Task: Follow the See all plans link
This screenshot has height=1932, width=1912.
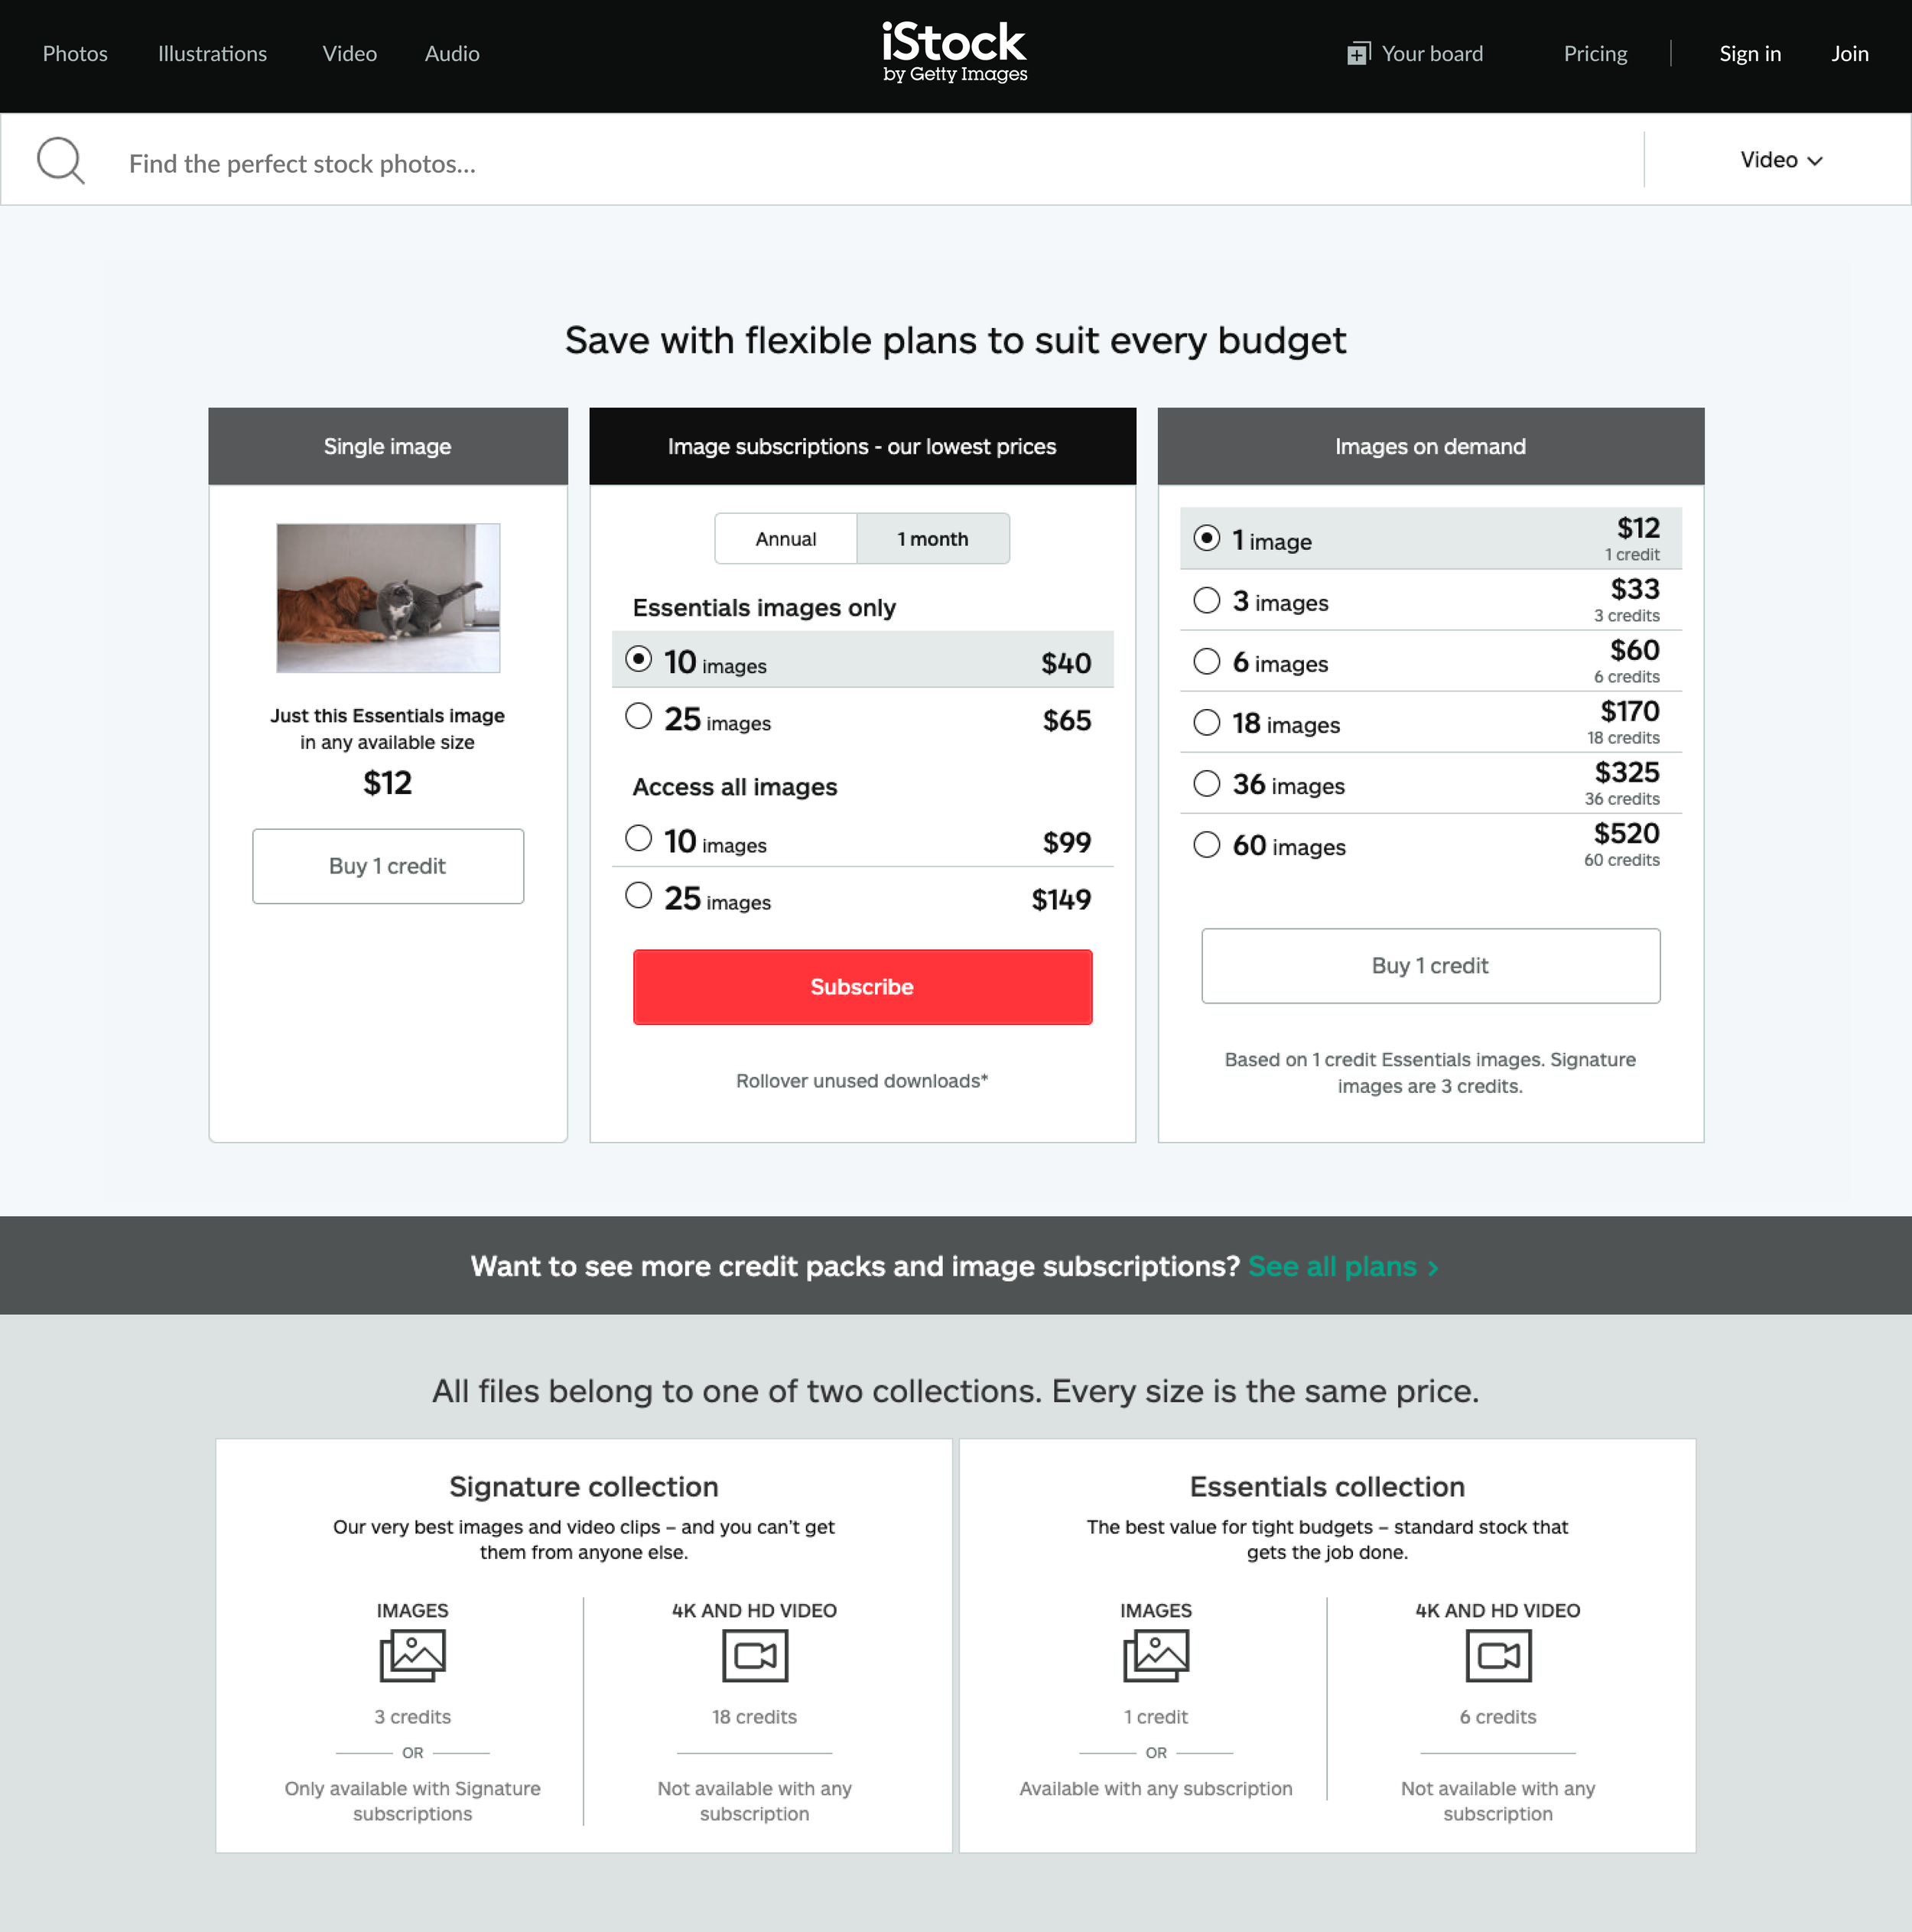Action: [x=1343, y=1267]
